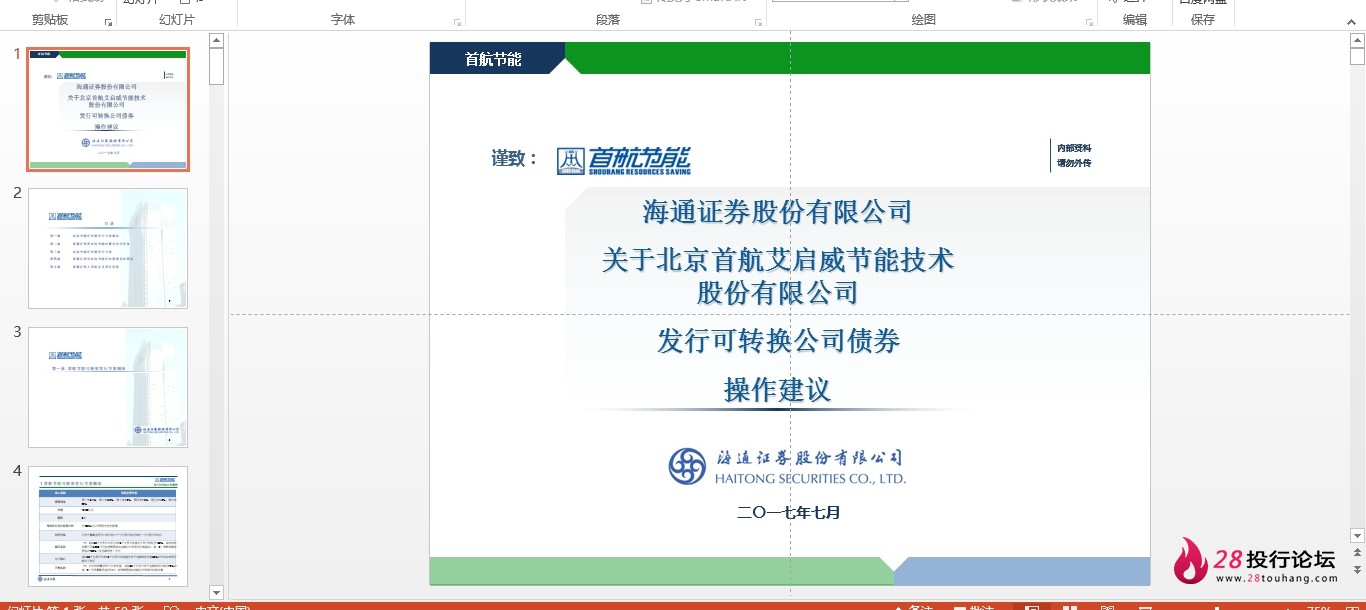
Task: Select 股份有限公司 second title line
Action: click(778, 293)
